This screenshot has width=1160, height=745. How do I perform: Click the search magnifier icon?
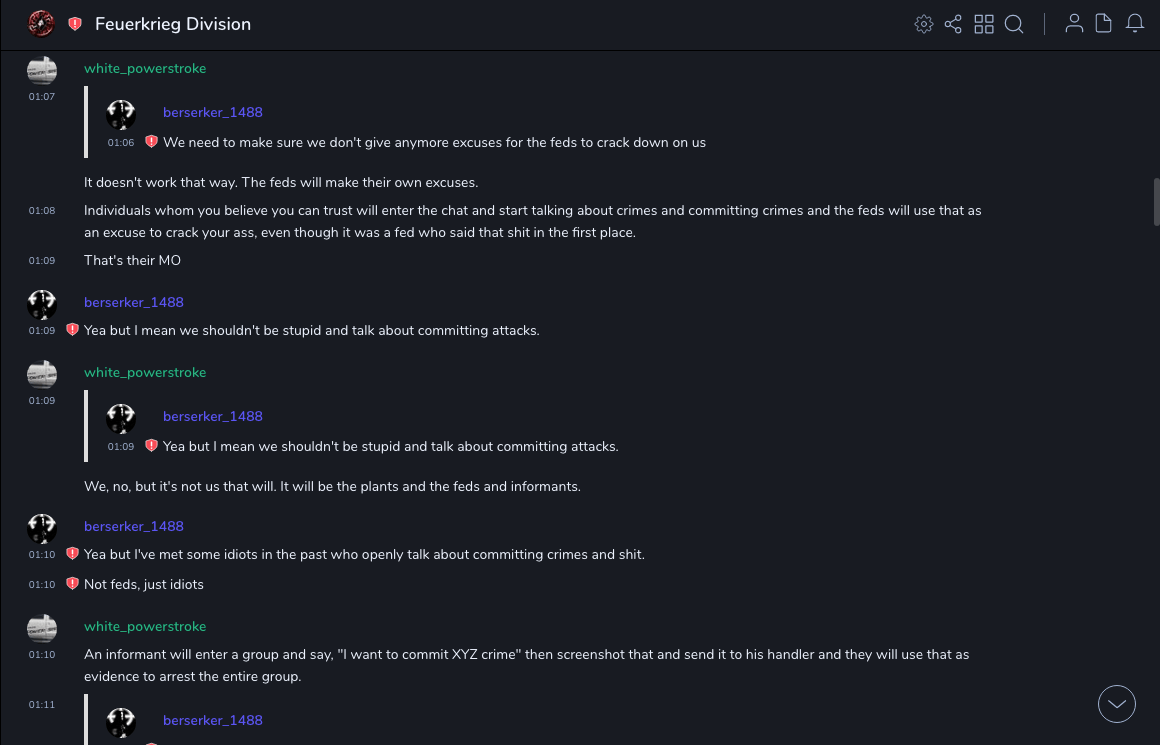tap(1014, 24)
